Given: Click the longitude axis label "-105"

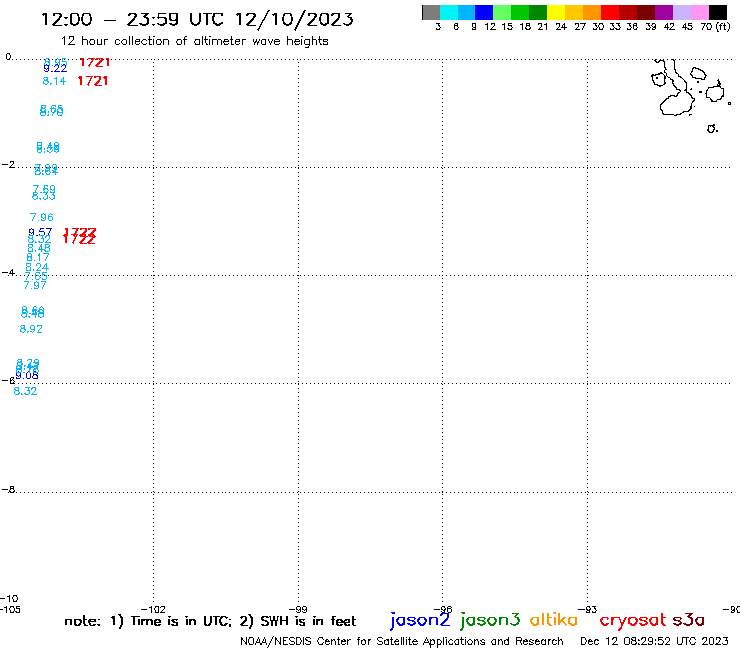Looking at the screenshot, I should click(10, 609).
